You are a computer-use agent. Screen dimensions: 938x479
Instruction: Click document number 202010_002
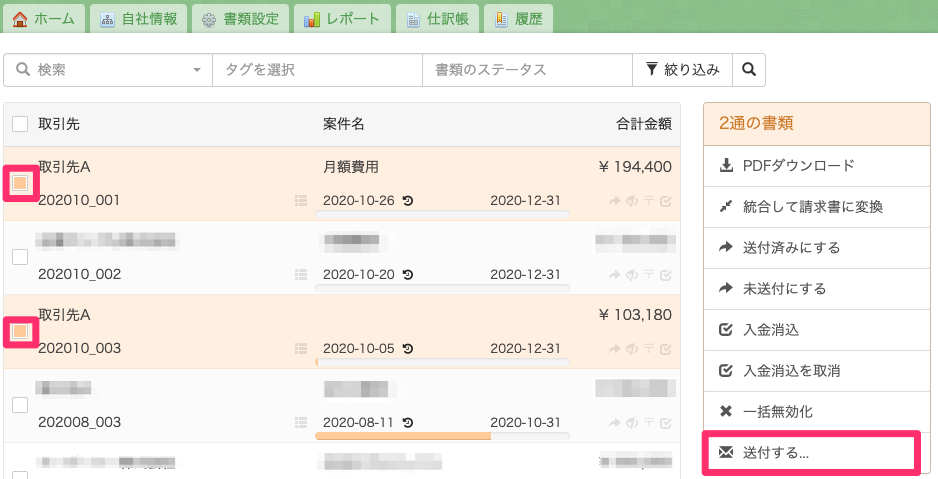coord(80,274)
